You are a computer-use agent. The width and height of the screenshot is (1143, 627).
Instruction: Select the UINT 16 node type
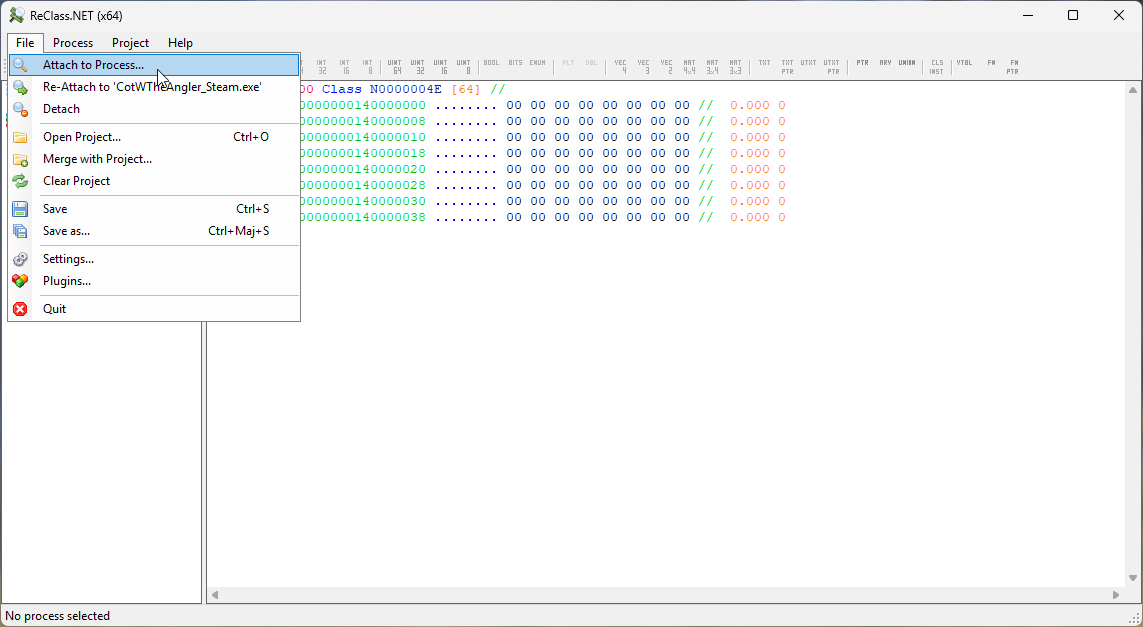pos(441,67)
